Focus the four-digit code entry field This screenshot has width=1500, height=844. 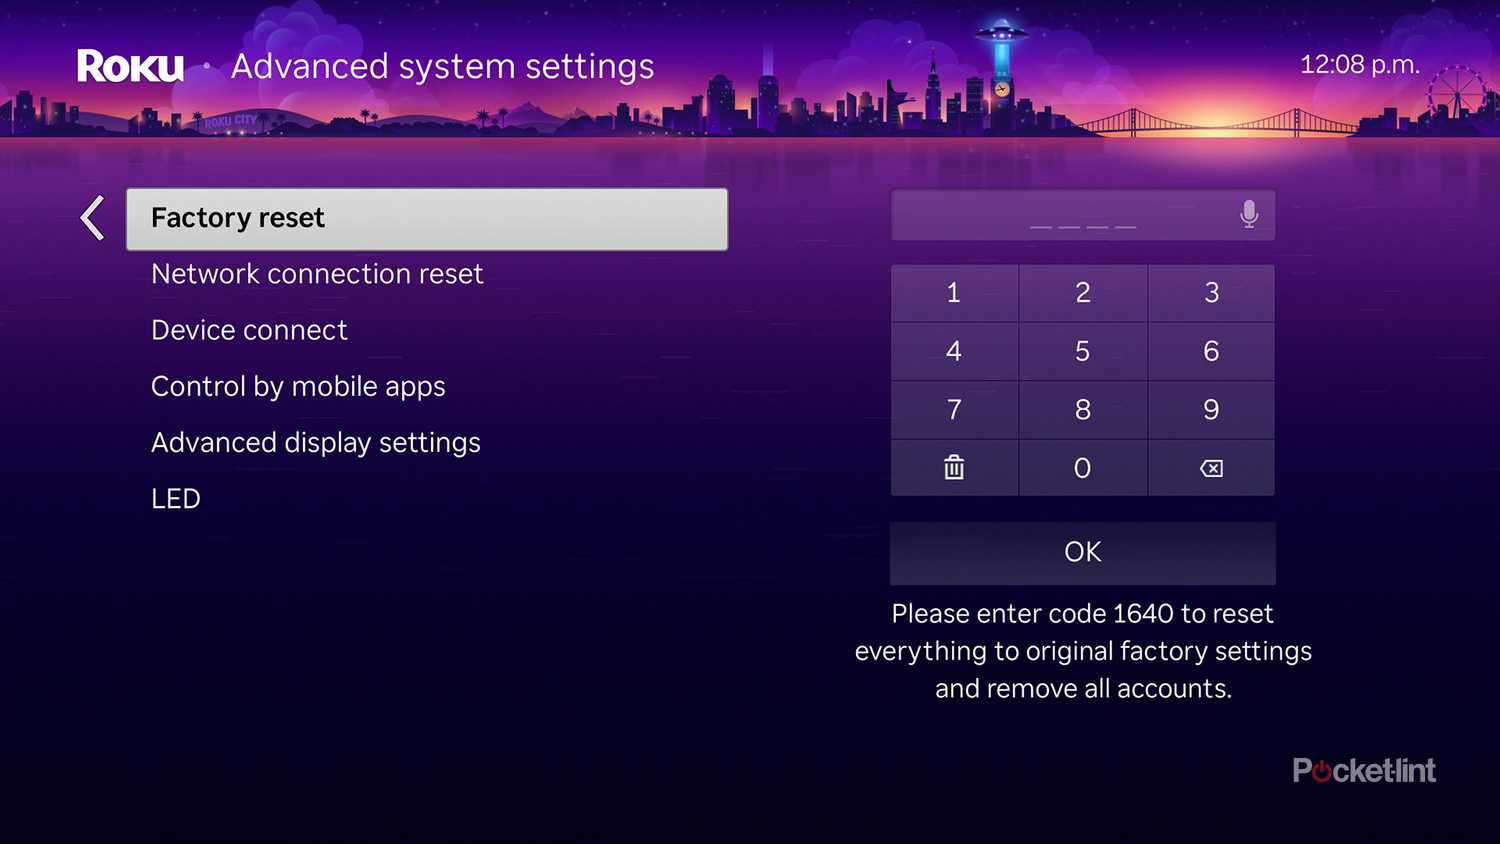point(1083,215)
